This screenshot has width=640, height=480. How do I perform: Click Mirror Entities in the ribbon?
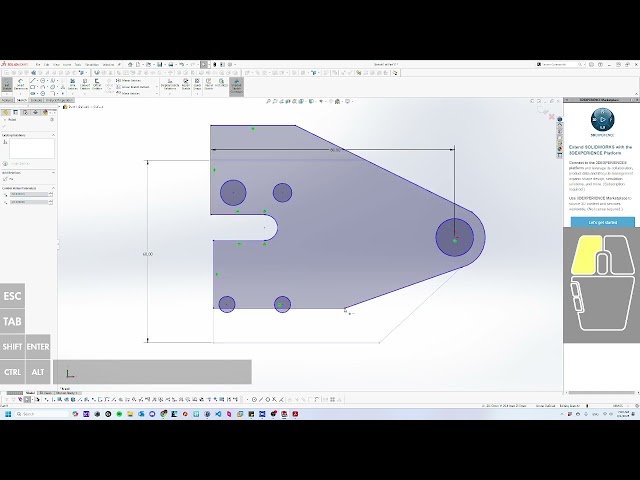[128, 81]
